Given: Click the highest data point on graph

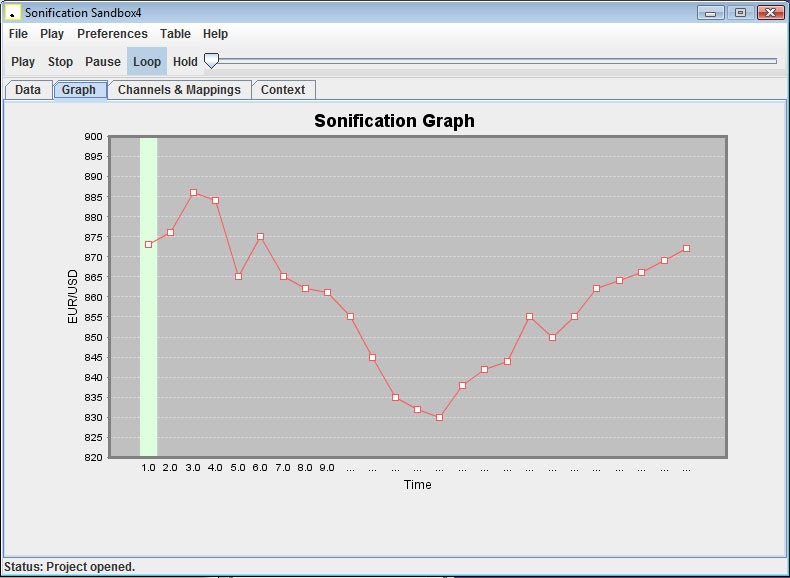Looking at the screenshot, I should coord(193,193).
